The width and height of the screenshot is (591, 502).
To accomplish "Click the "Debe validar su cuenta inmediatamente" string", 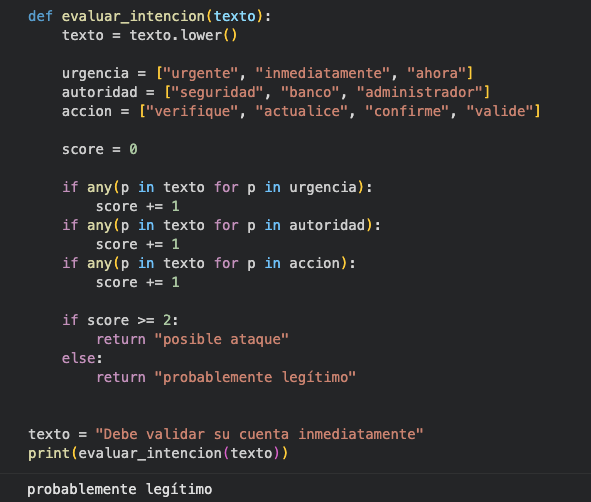I will tap(259, 434).
